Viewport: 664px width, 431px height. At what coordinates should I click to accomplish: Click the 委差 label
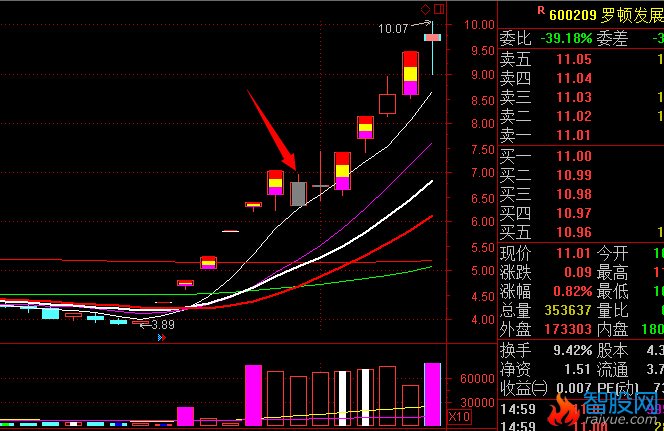click(x=612, y=39)
